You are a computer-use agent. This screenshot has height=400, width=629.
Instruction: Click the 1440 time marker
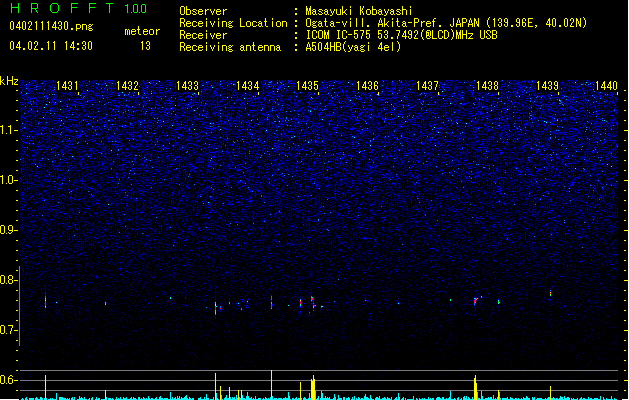(x=606, y=85)
